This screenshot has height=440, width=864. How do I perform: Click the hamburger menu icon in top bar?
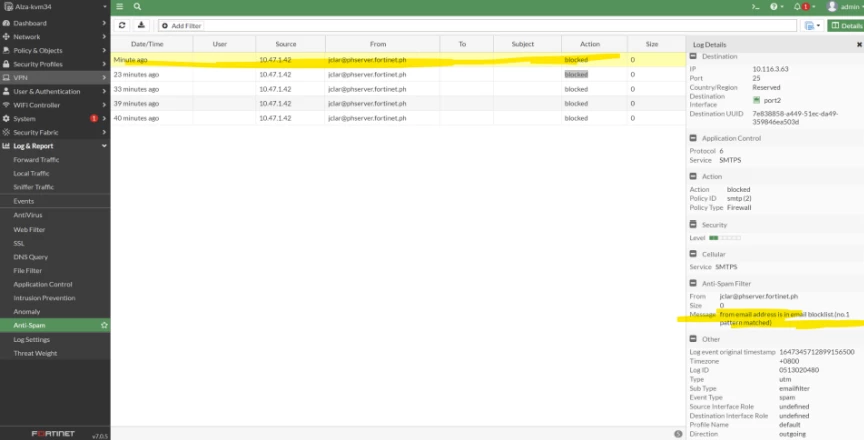click(x=120, y=7)
